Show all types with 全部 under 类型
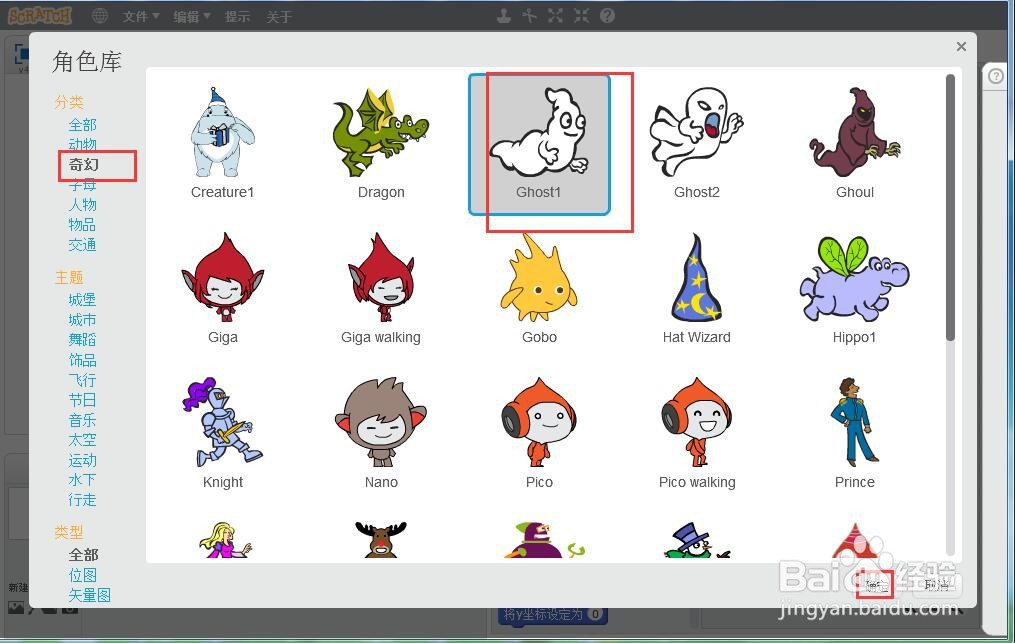 84,555
